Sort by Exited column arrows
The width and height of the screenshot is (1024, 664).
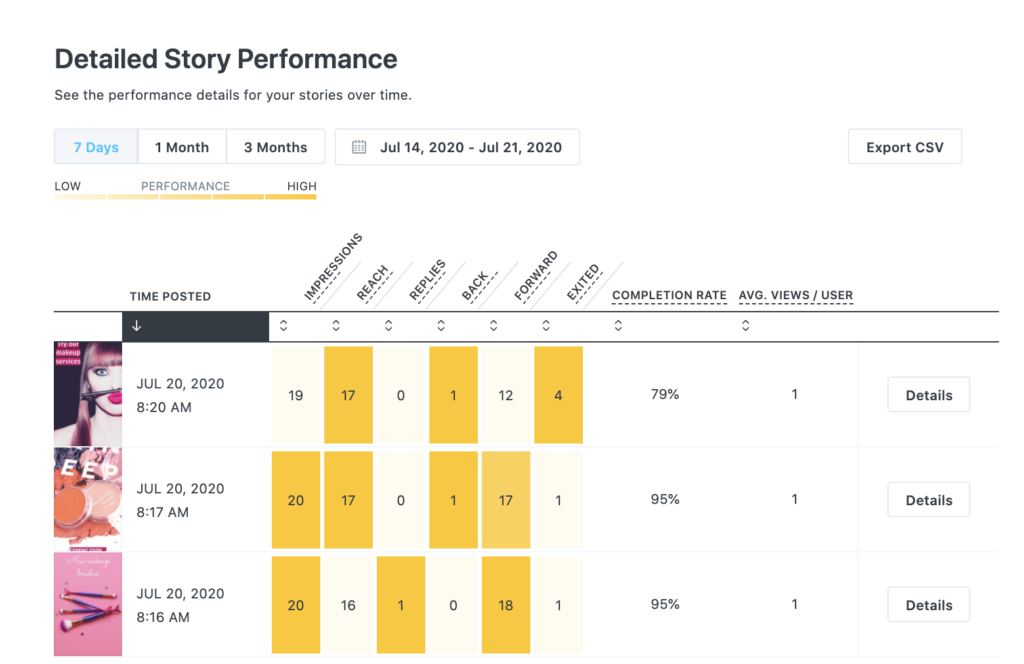tap(546, 326)
